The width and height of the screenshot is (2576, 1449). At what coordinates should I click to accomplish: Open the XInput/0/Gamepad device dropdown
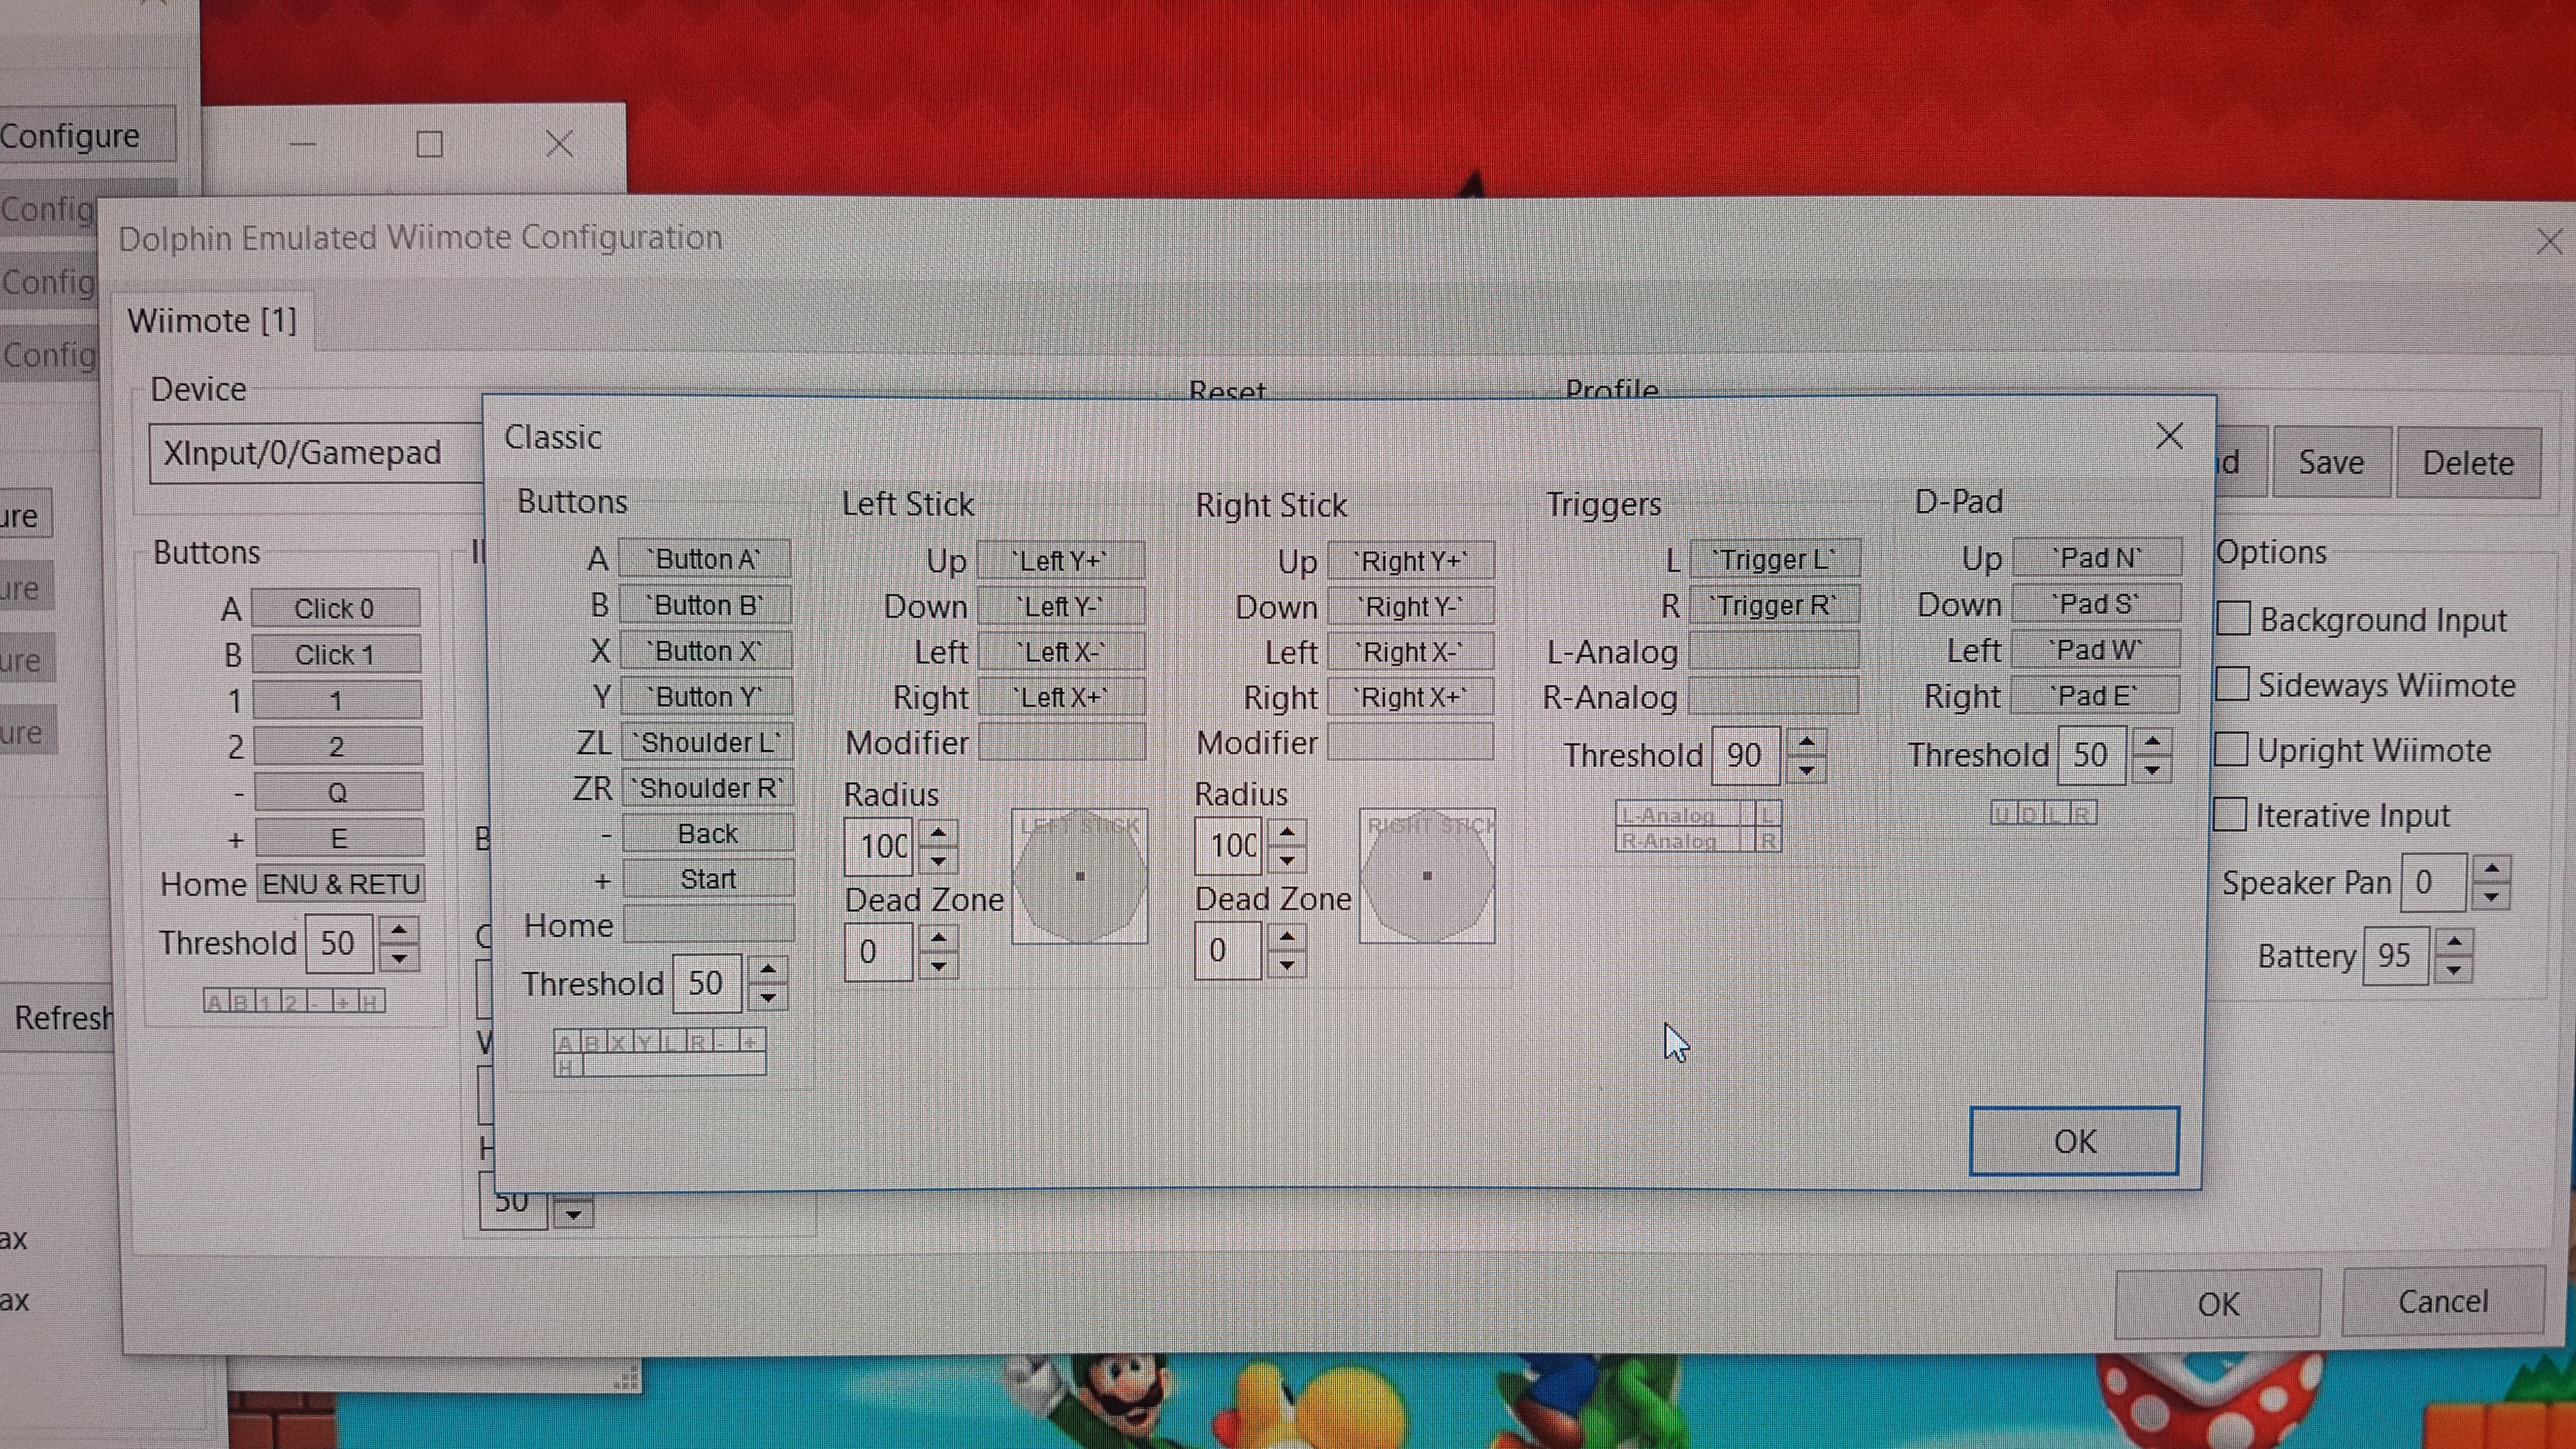tap(315, 453)
